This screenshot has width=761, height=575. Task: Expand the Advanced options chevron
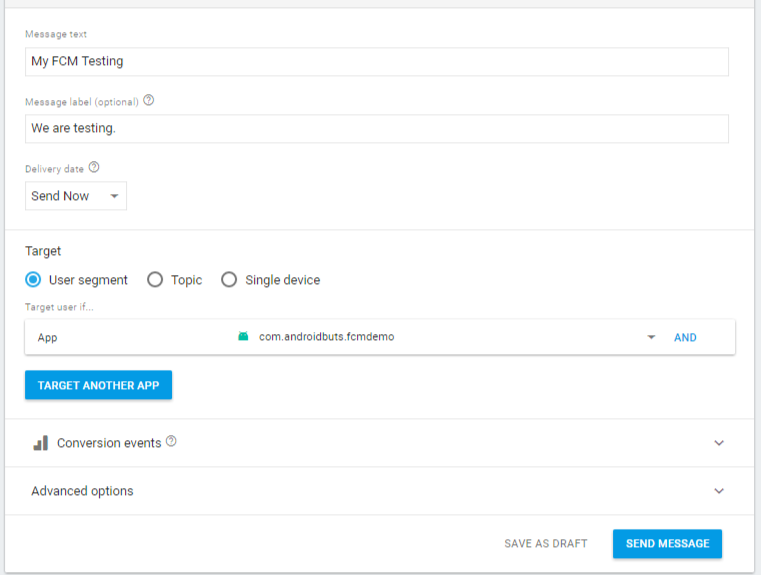[719, 491]
